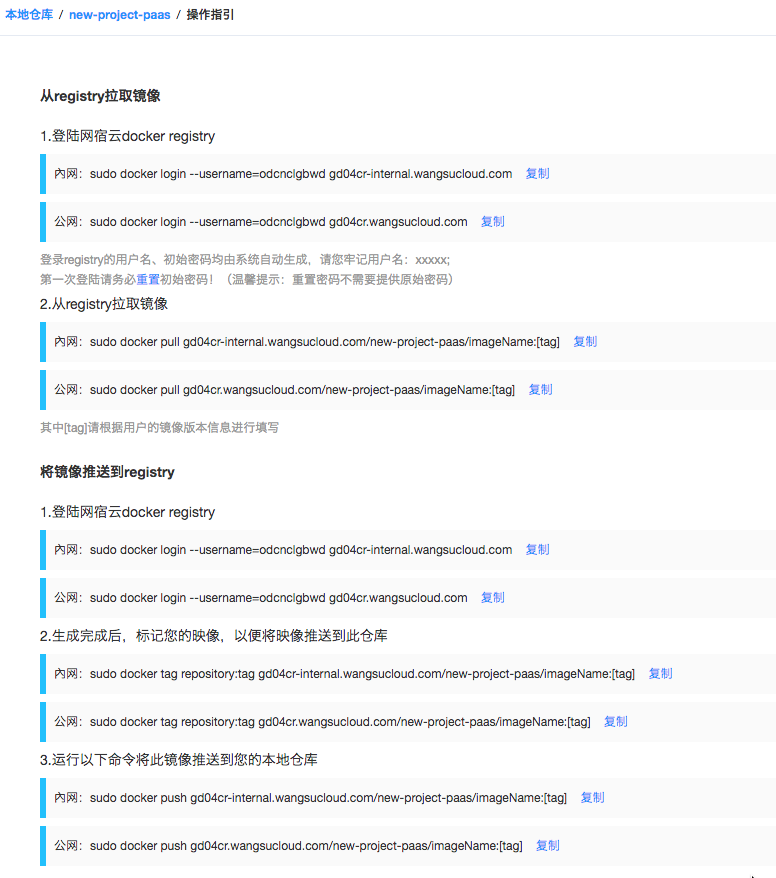Viewport: 776px width, 878px height.
Task: Copy the 公网 docker push command
Action: pyautogui.click(x=548, y=846)
